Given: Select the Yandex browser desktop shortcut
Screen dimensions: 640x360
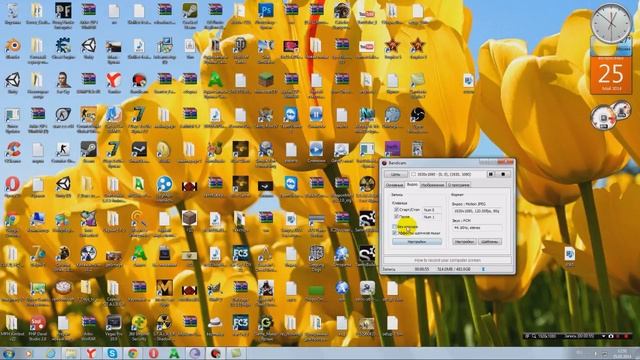Looking at the screenshot, I should coord(113,80).
